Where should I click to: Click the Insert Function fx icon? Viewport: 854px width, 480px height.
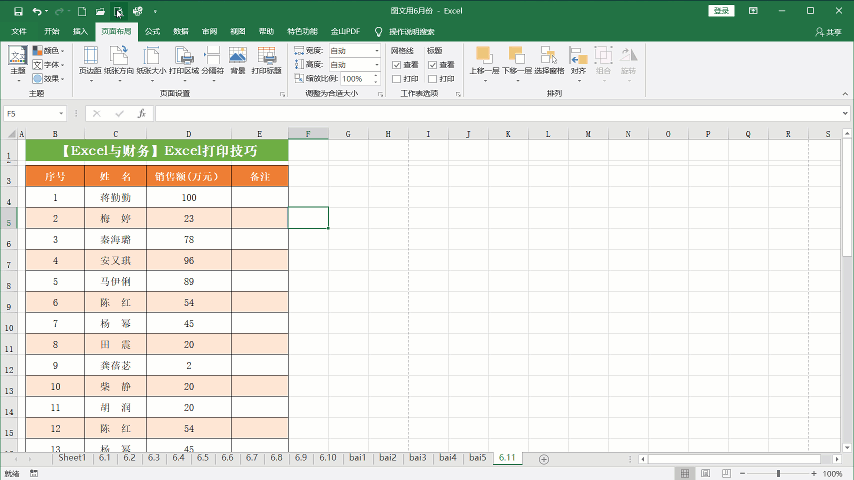[x=142, y=113]
